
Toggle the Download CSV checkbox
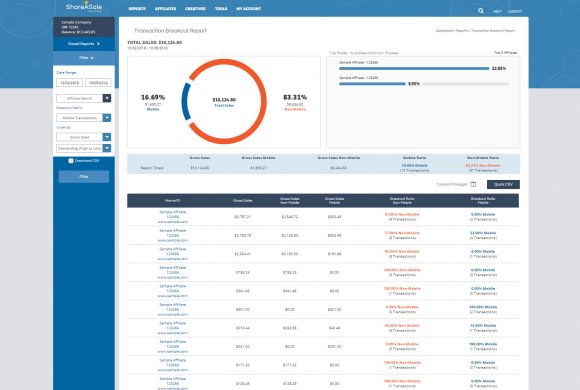click(x=71, y=161)
